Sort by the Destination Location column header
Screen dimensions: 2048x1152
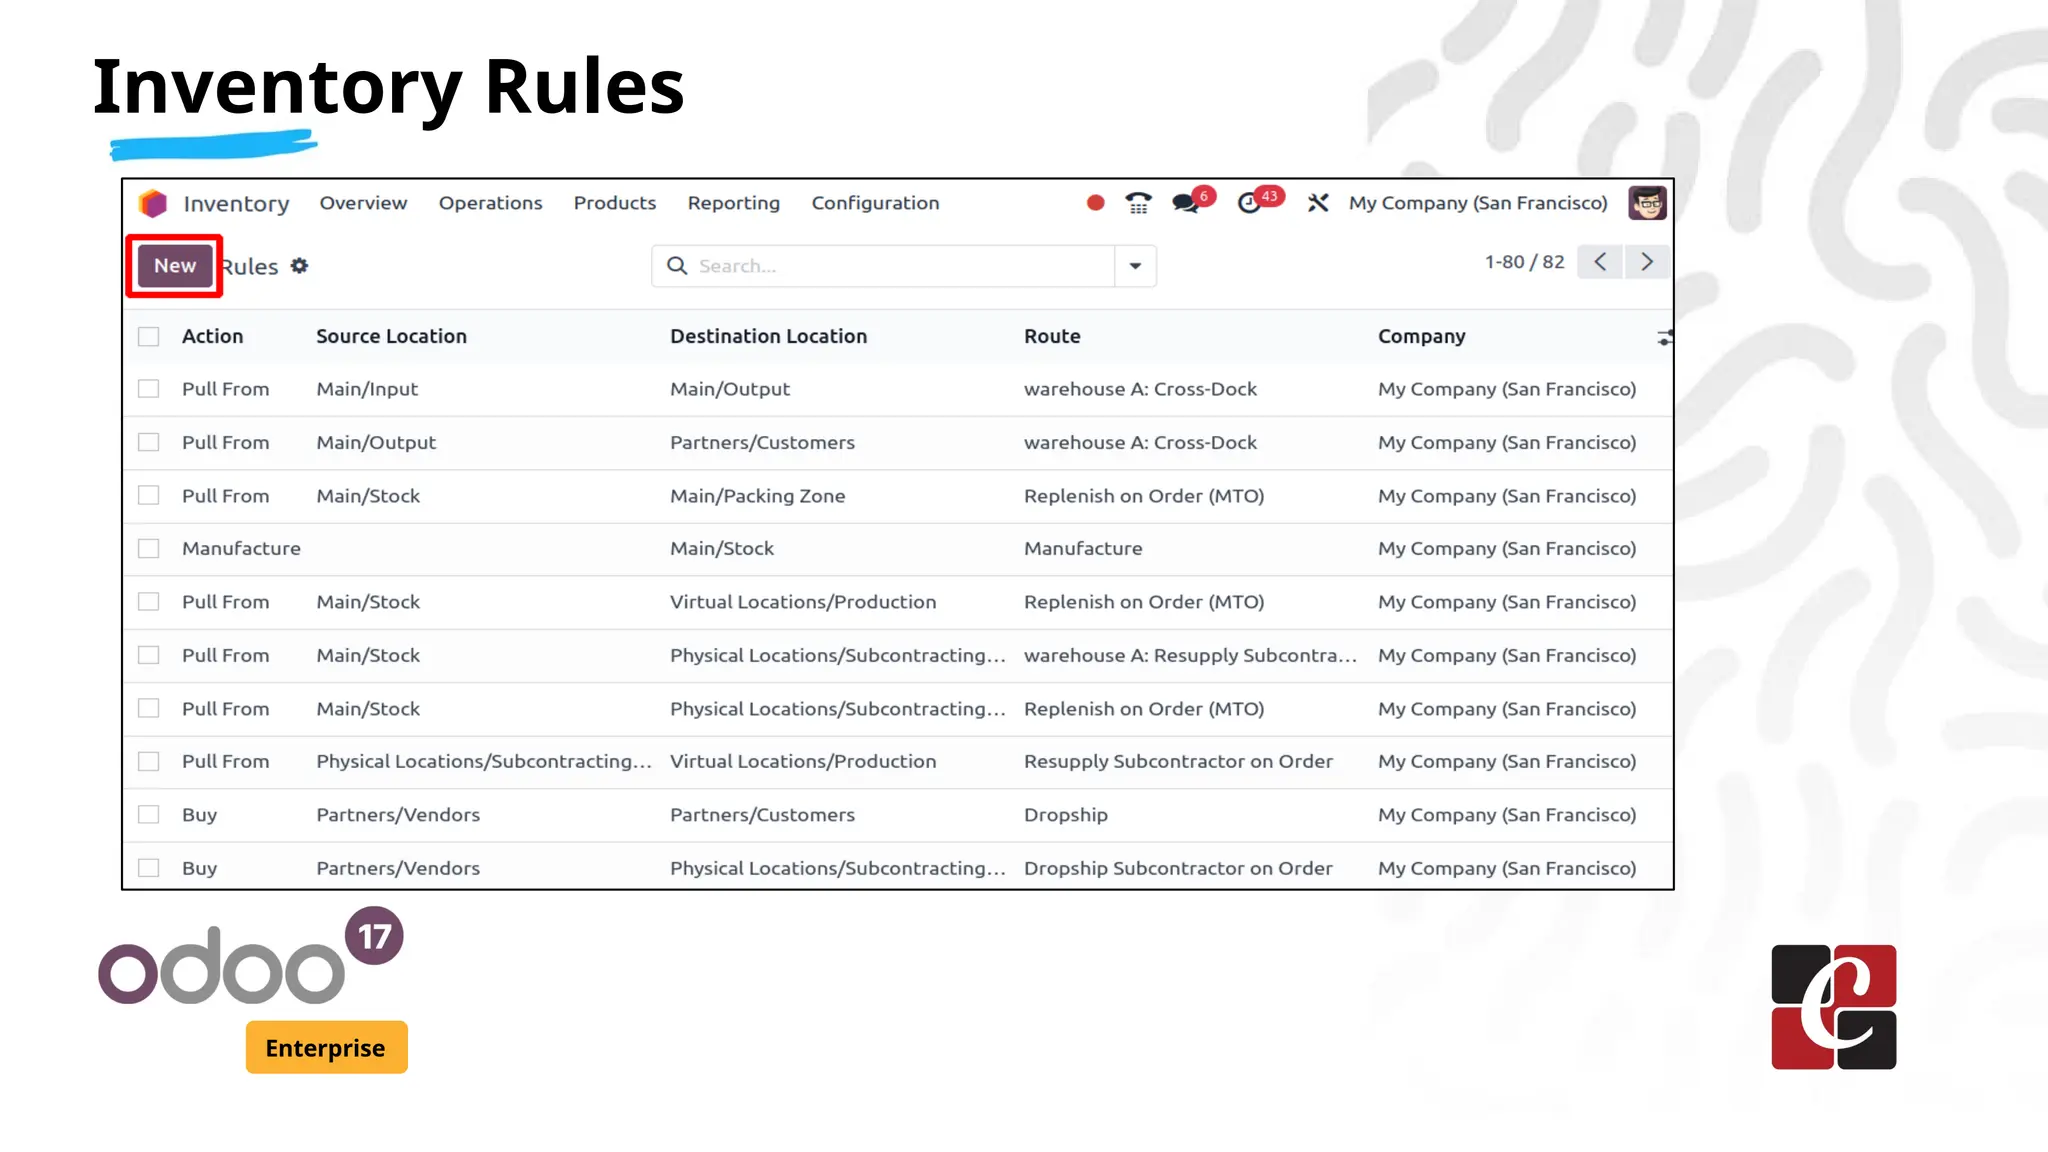[768, 337]
